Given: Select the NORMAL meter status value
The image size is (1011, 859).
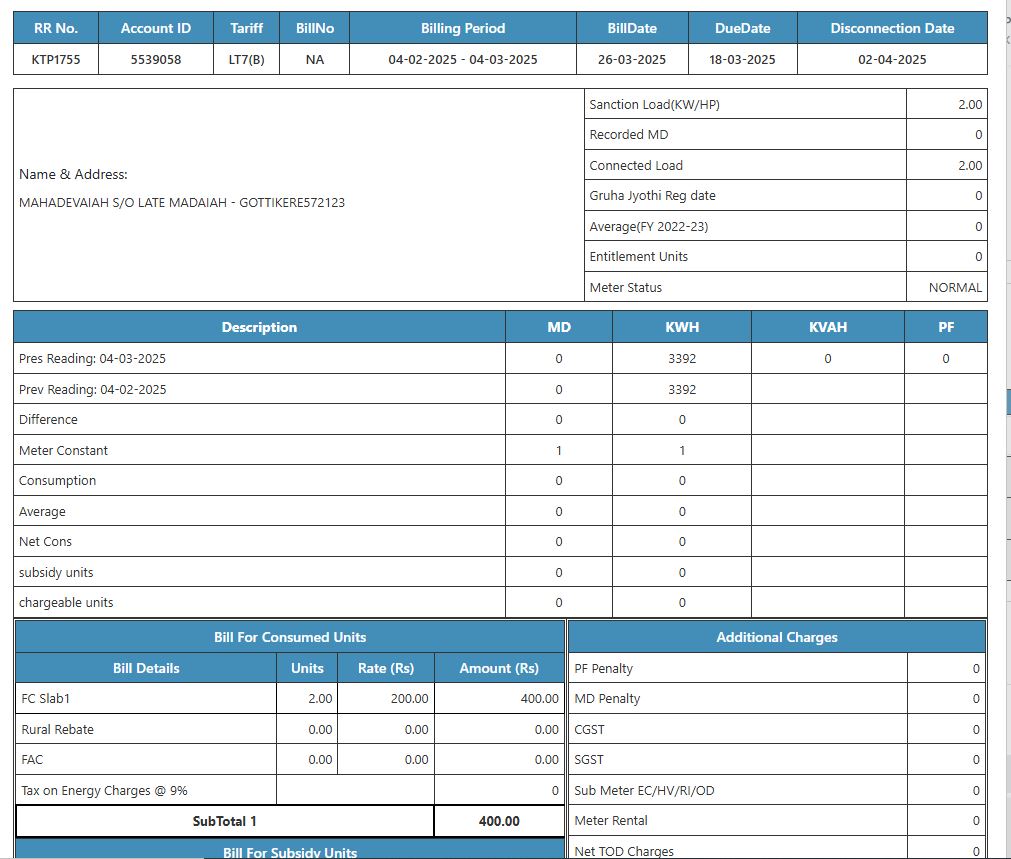Looking at the screenshot, I should click(x=956, y=288).
